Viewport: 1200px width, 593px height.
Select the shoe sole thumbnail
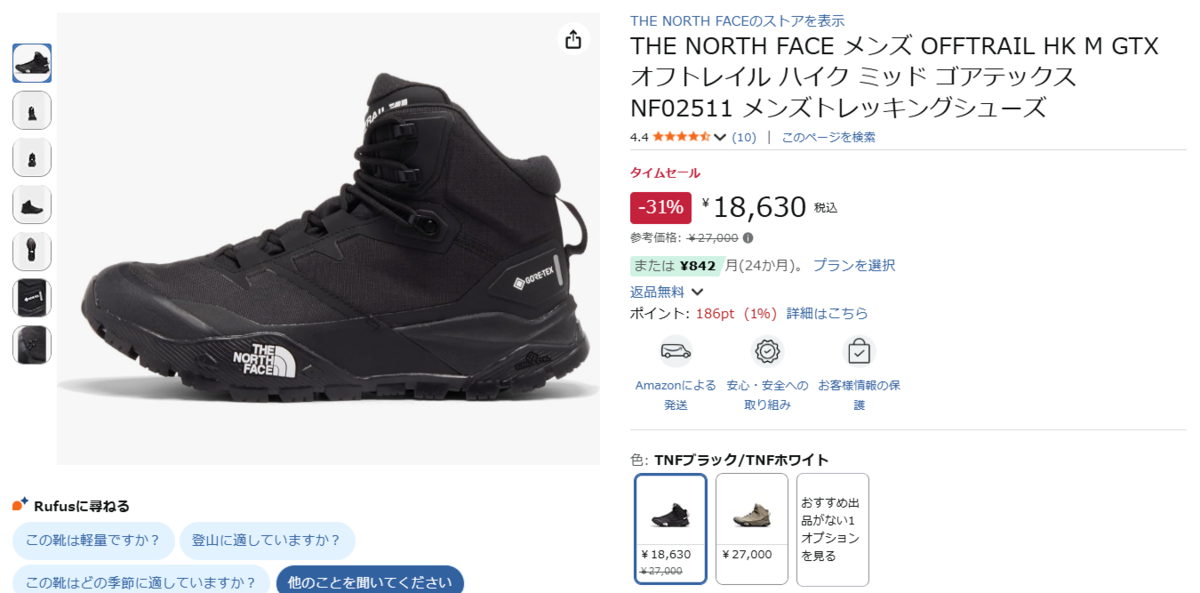(32, 251)
